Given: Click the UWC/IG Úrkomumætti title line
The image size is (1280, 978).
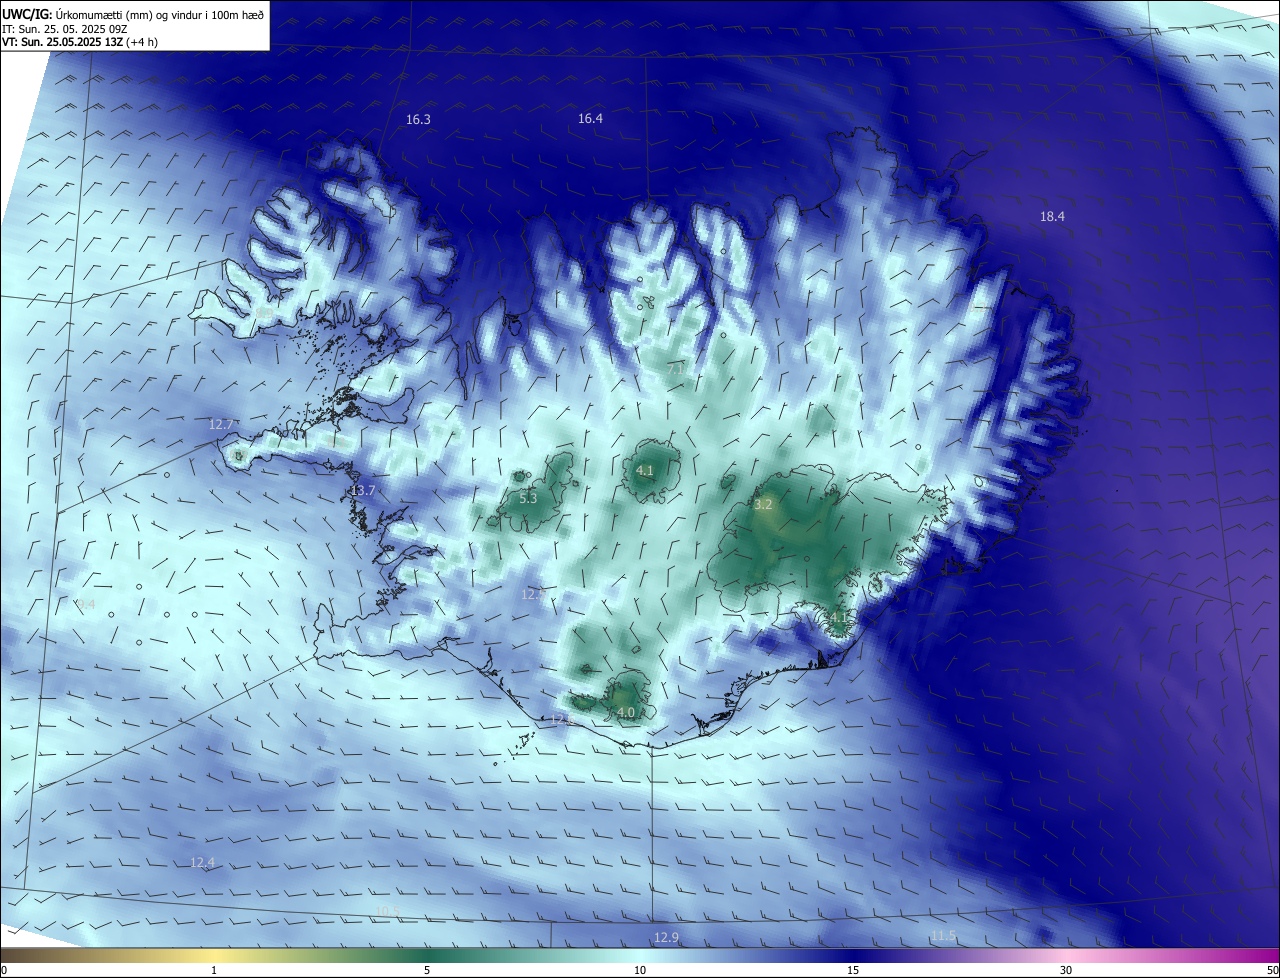Looking at the screenshot, I should coord(133,14).
